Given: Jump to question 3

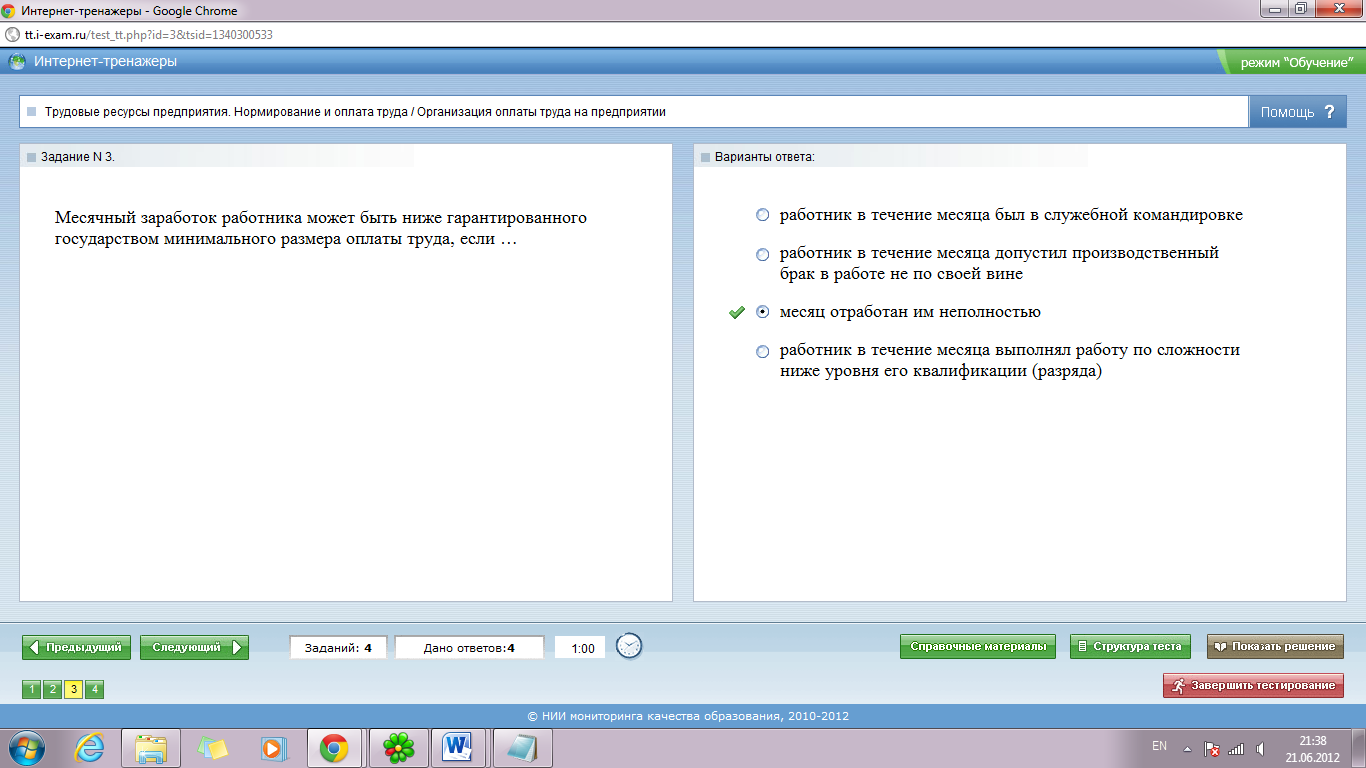Looking at the screenshot, I should [x=73, y=689].
